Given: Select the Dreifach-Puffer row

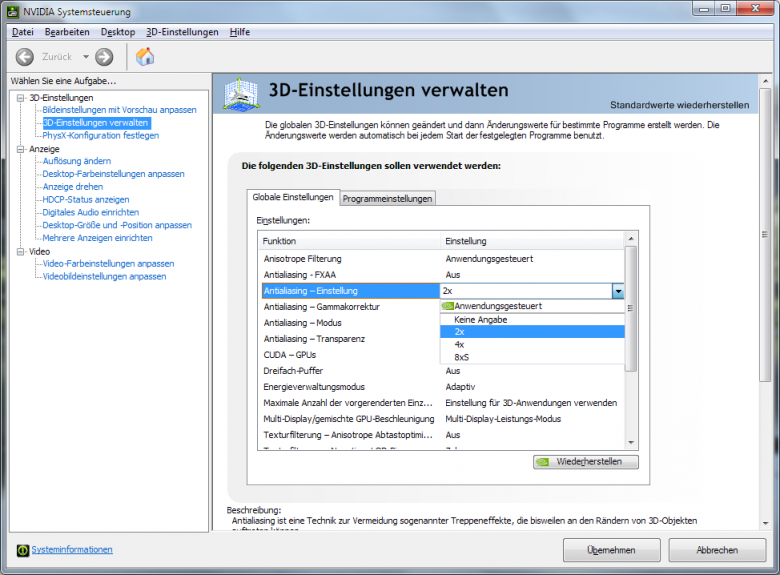Looking at the screenshot, I should coord(443,371).
